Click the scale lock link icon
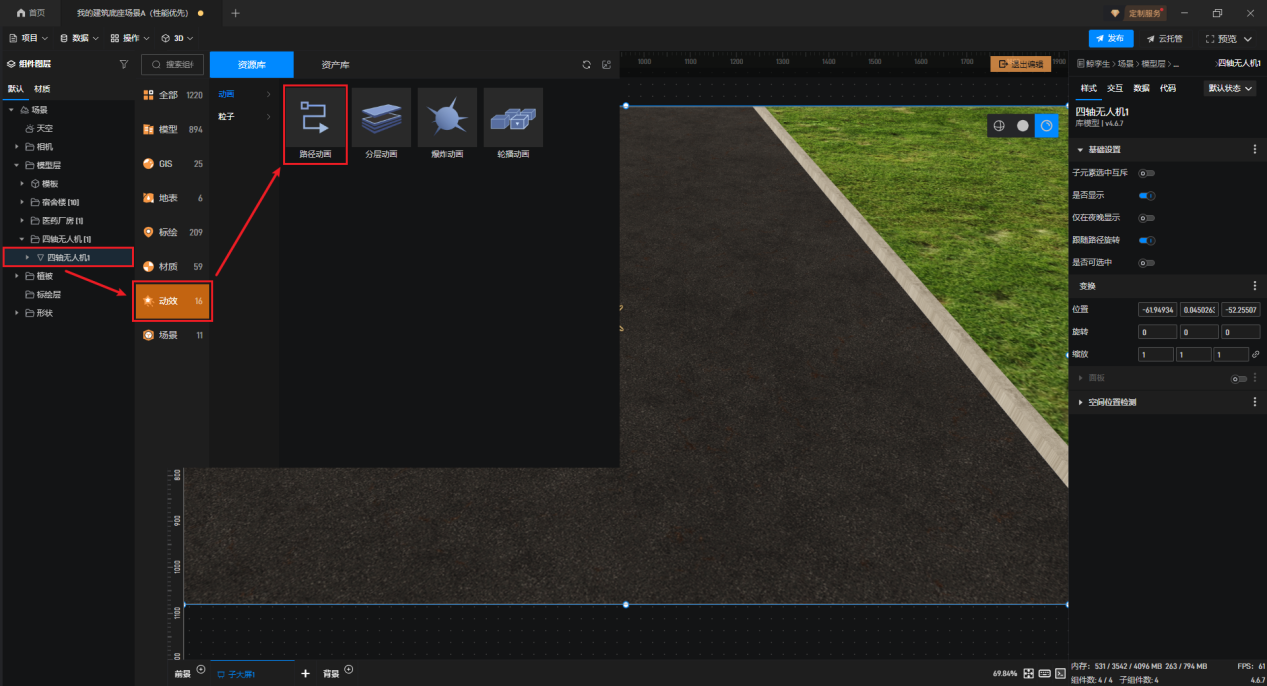1267x686 pixels. [x=1256, y=355]
